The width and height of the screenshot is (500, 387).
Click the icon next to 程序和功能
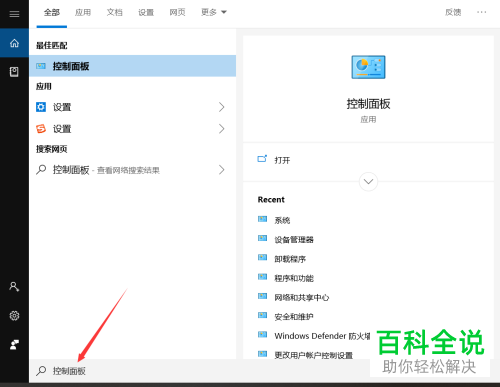[x=263, y=277]
